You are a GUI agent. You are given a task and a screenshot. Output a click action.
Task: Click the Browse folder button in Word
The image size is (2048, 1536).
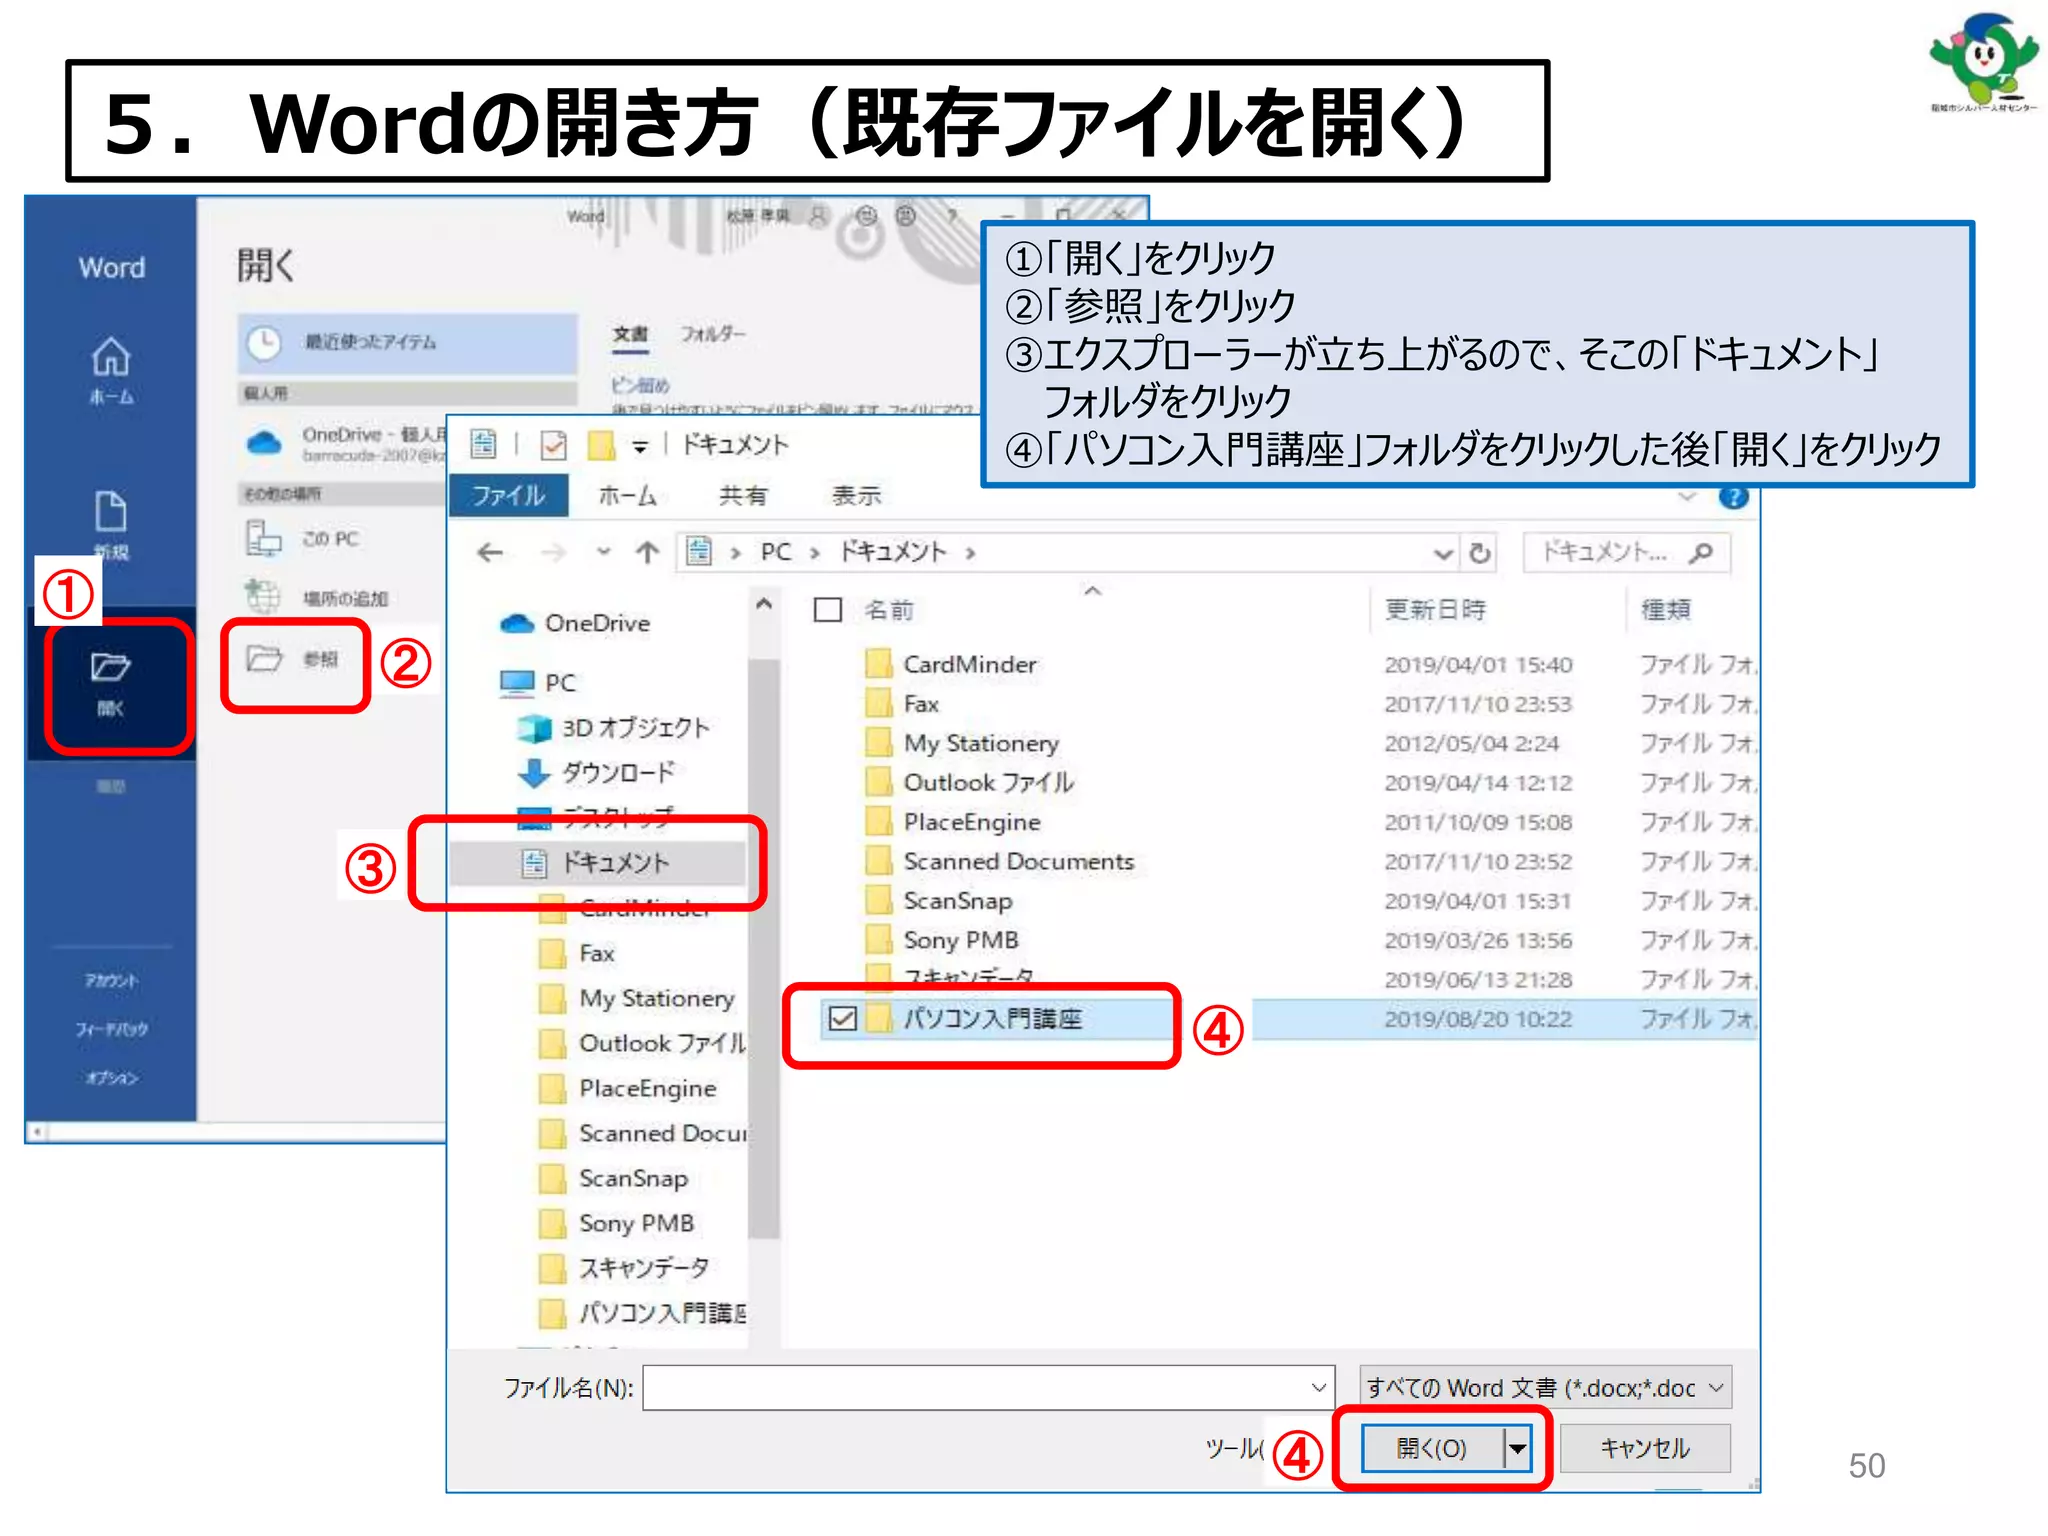point(294,660)
